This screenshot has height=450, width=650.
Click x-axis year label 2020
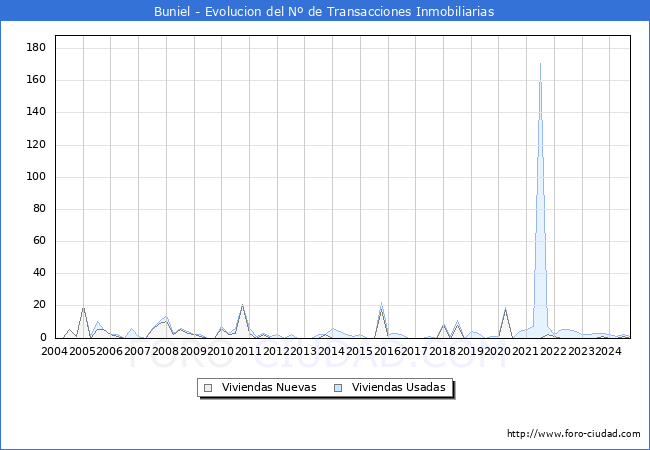(498, 351)
